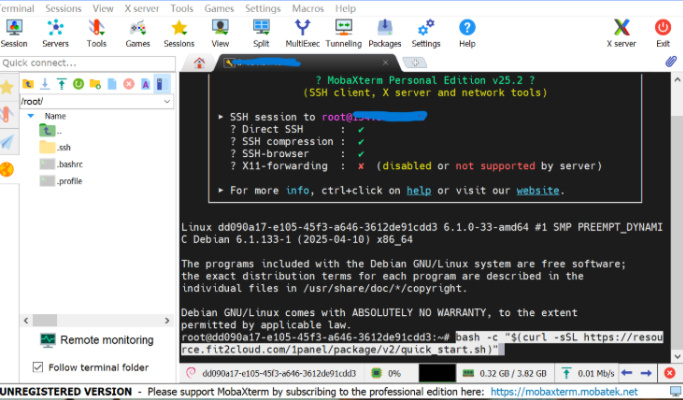The image size is (683, 400).
Task: Open the Help question mark toolbar icon
Action: (x=467, y=33)
